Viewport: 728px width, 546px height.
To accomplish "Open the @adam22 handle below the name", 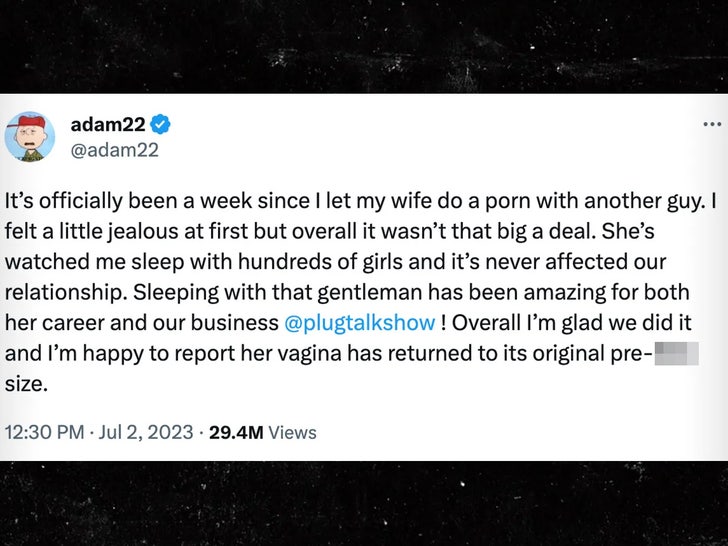I will [114, 150].
